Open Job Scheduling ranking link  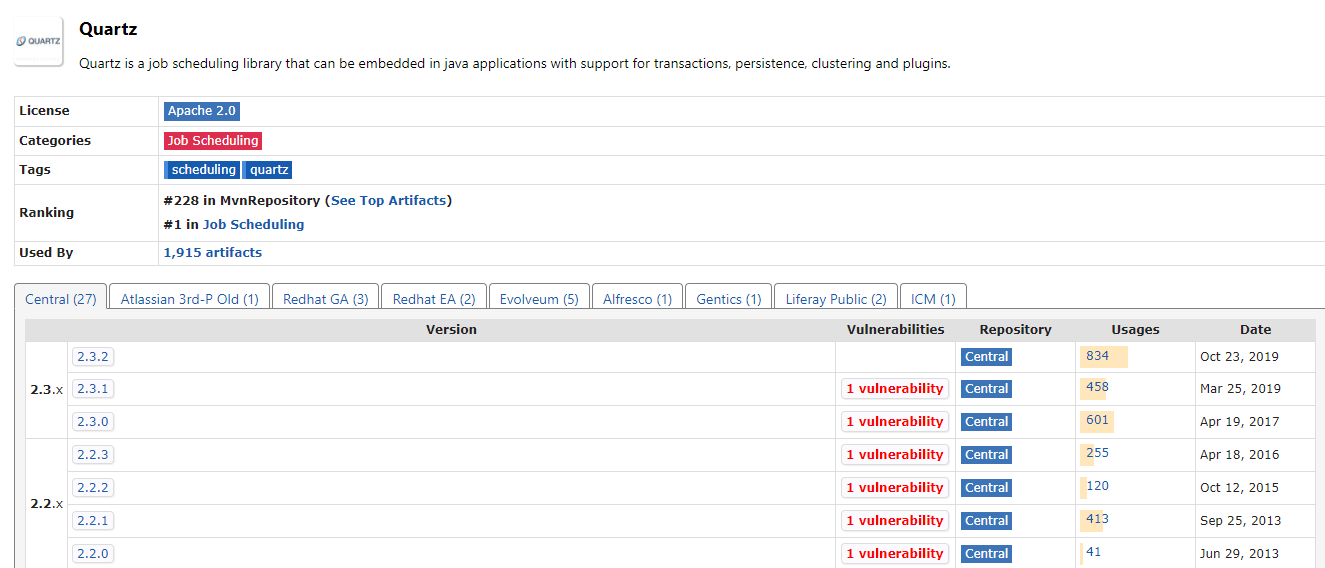tap(253, 225)
